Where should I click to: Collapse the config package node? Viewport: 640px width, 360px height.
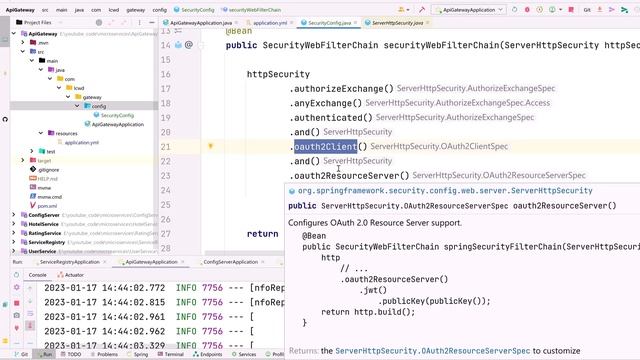click(77, 106)
